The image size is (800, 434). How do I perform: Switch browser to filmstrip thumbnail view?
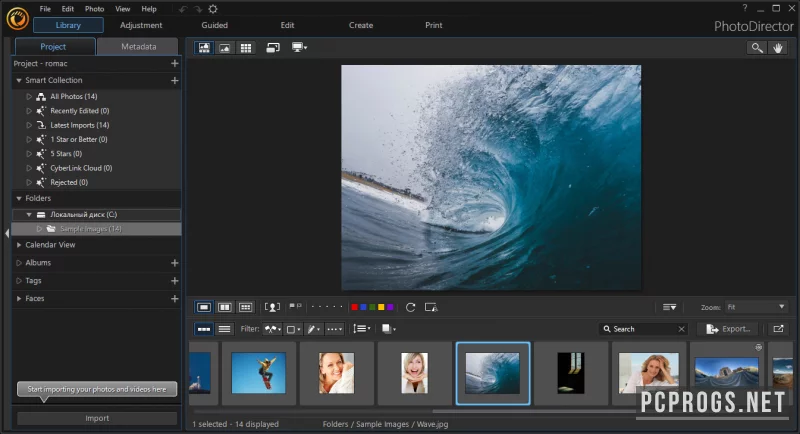204,329
